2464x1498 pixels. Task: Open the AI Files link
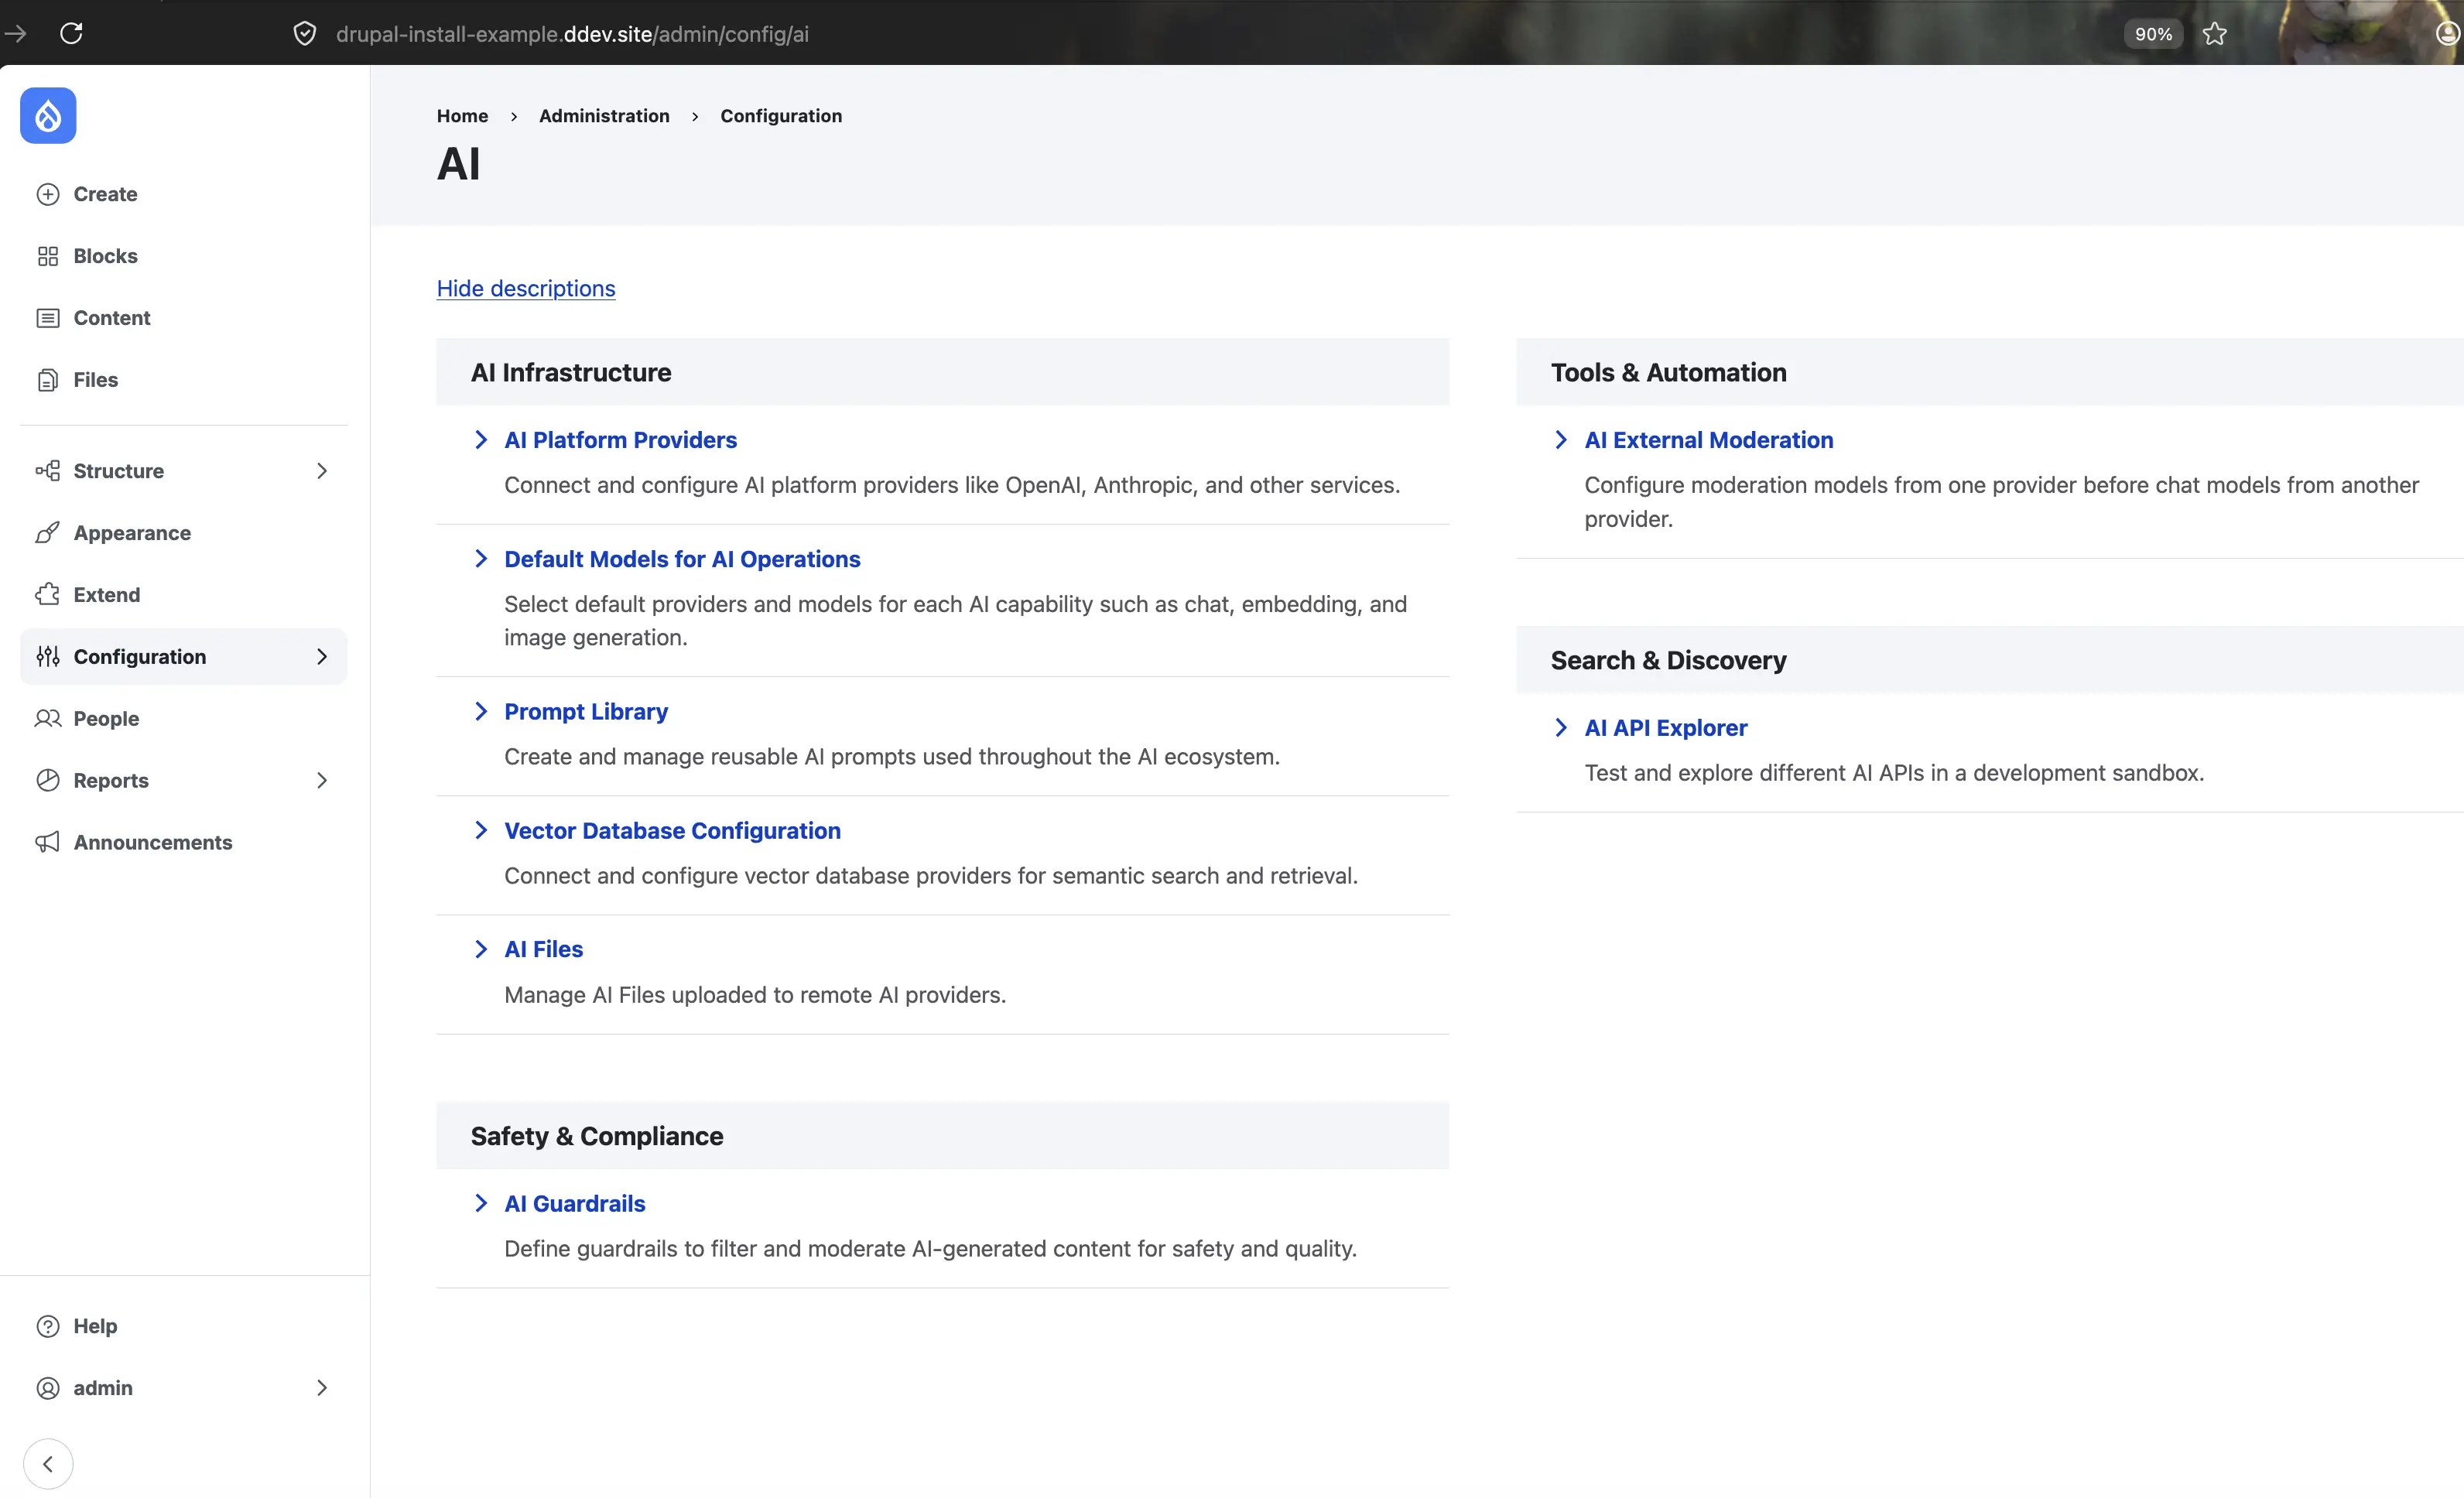(x=543, y=949)
